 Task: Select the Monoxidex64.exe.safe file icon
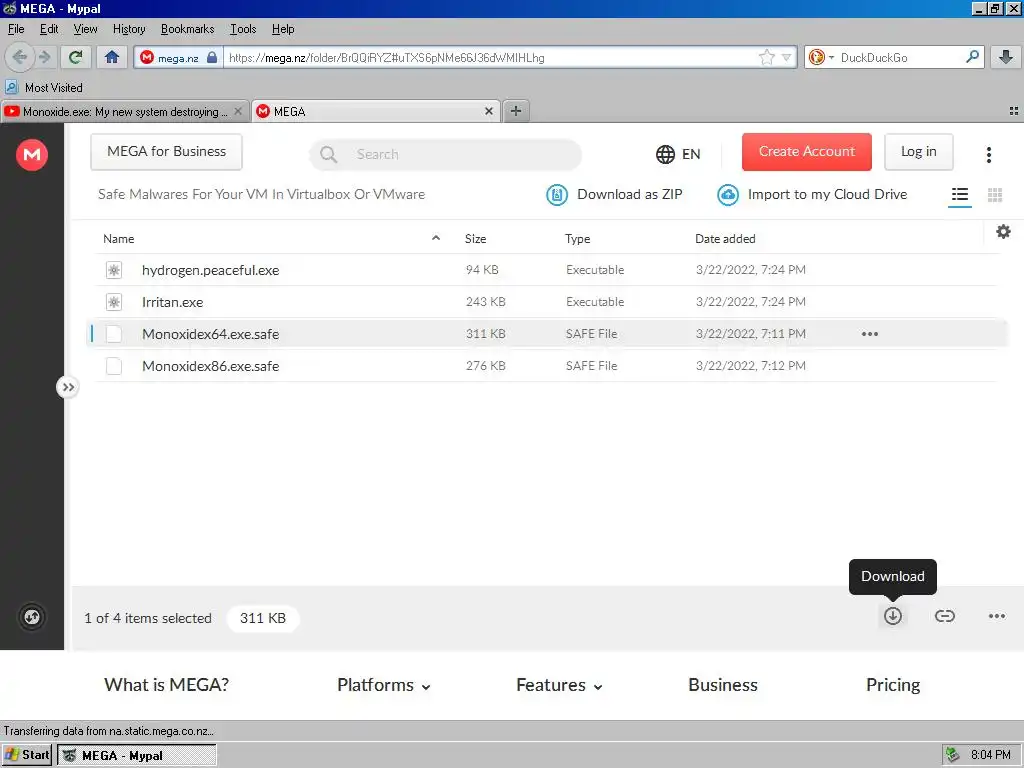click(114, 334)
